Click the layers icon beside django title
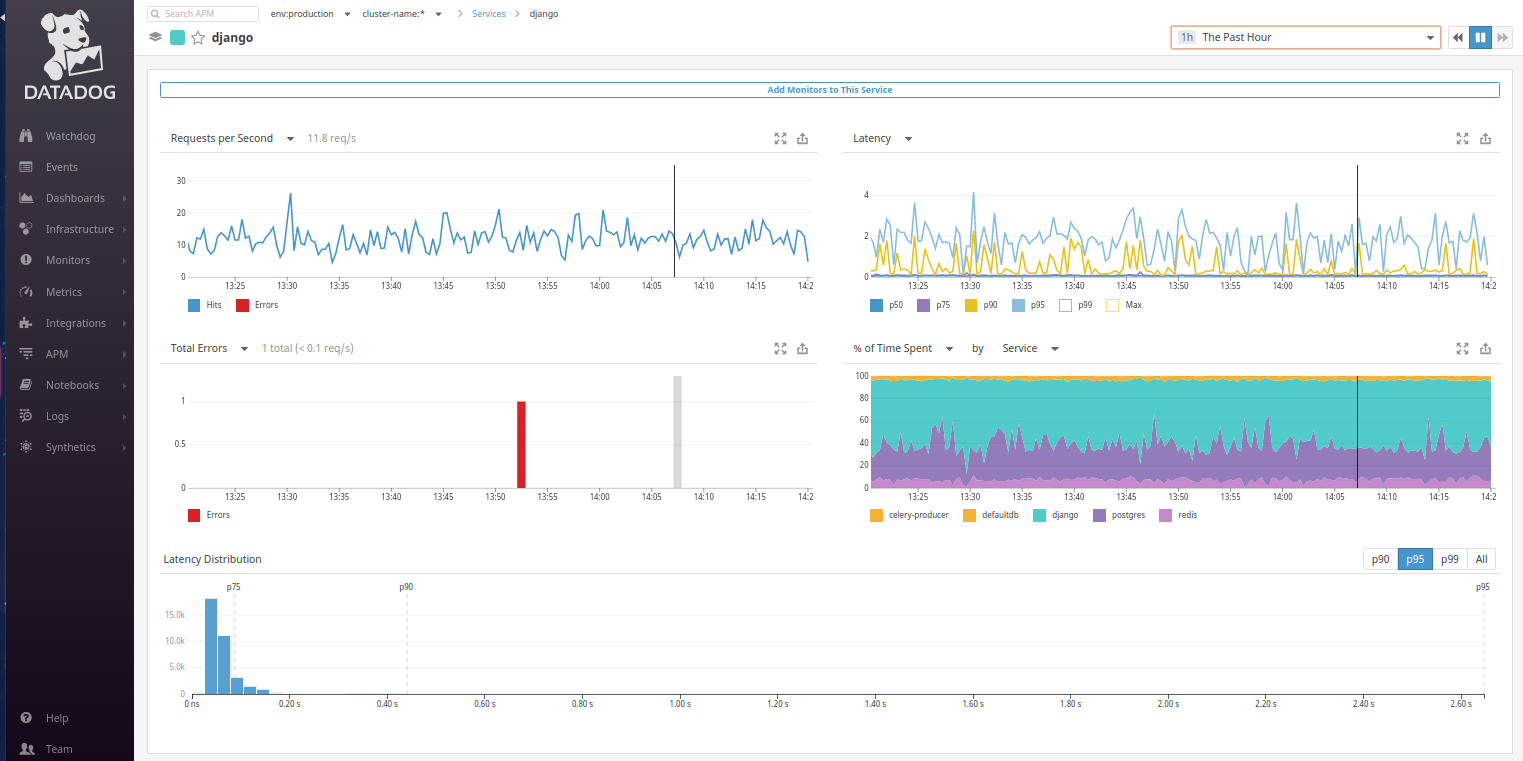 (x=155, y=37)
